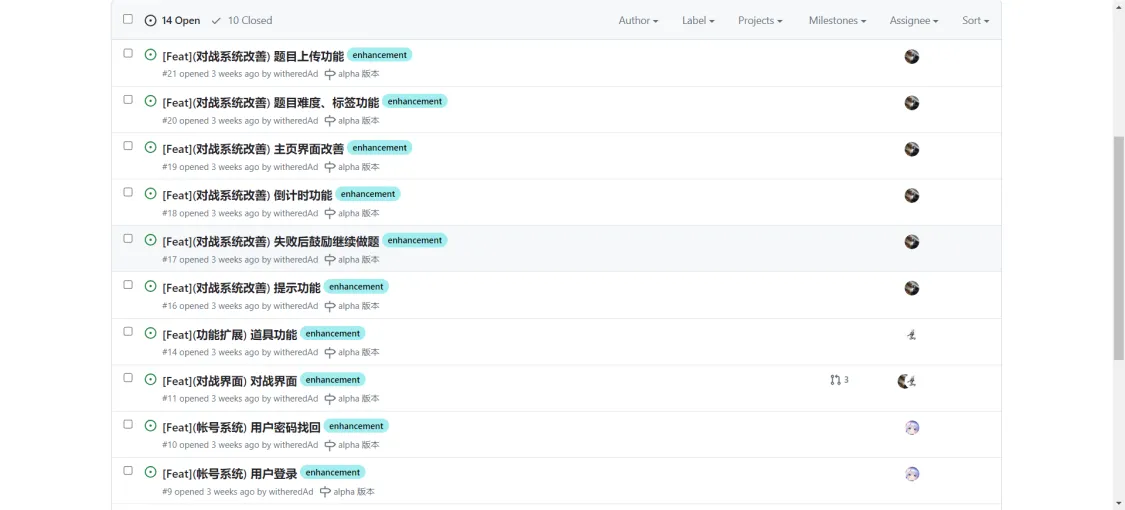
Task: Check the box for issue #9
Action: [x=128, y=471]
